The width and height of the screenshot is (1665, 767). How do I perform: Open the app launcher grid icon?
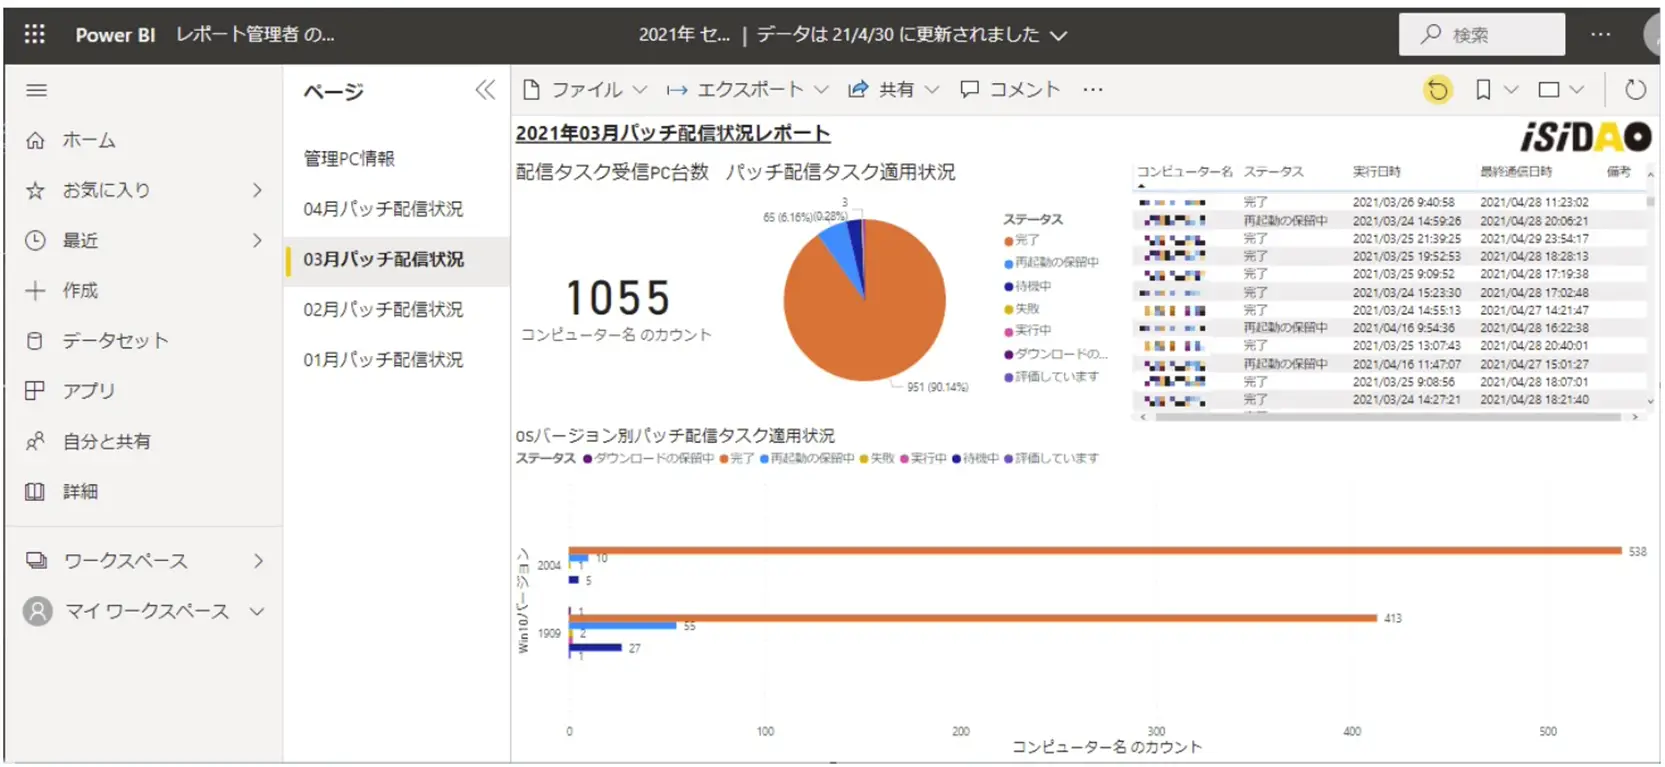(x=35, y=34)
